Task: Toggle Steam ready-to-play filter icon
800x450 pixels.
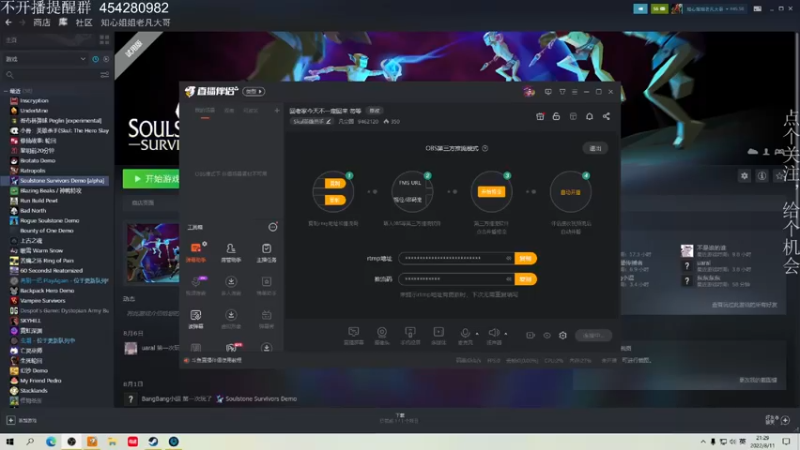Action: tap(106, 59)
